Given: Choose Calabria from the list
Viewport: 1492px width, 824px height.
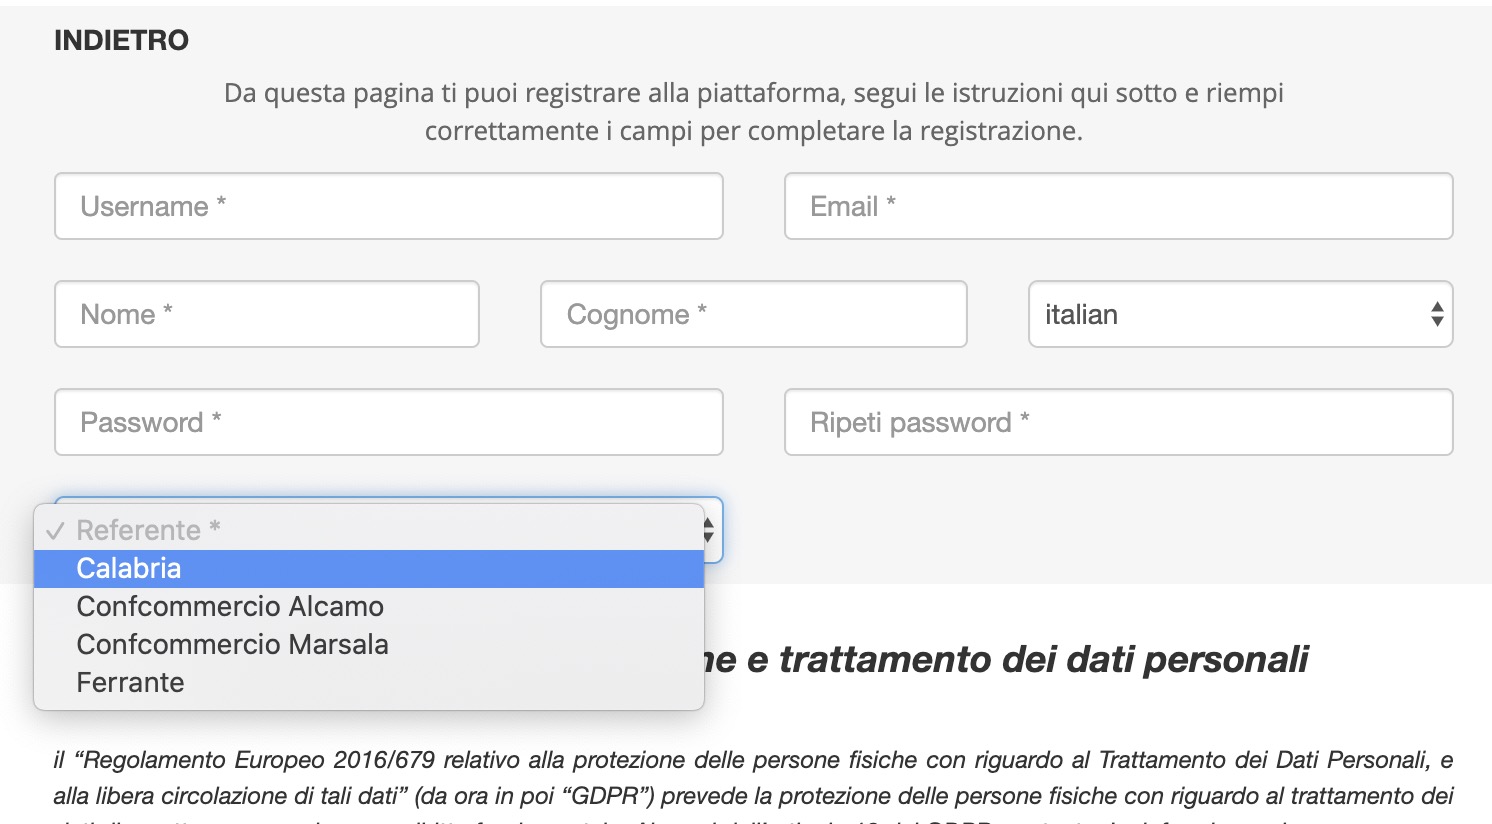Looking at the screenshot, I should [129, 568].
